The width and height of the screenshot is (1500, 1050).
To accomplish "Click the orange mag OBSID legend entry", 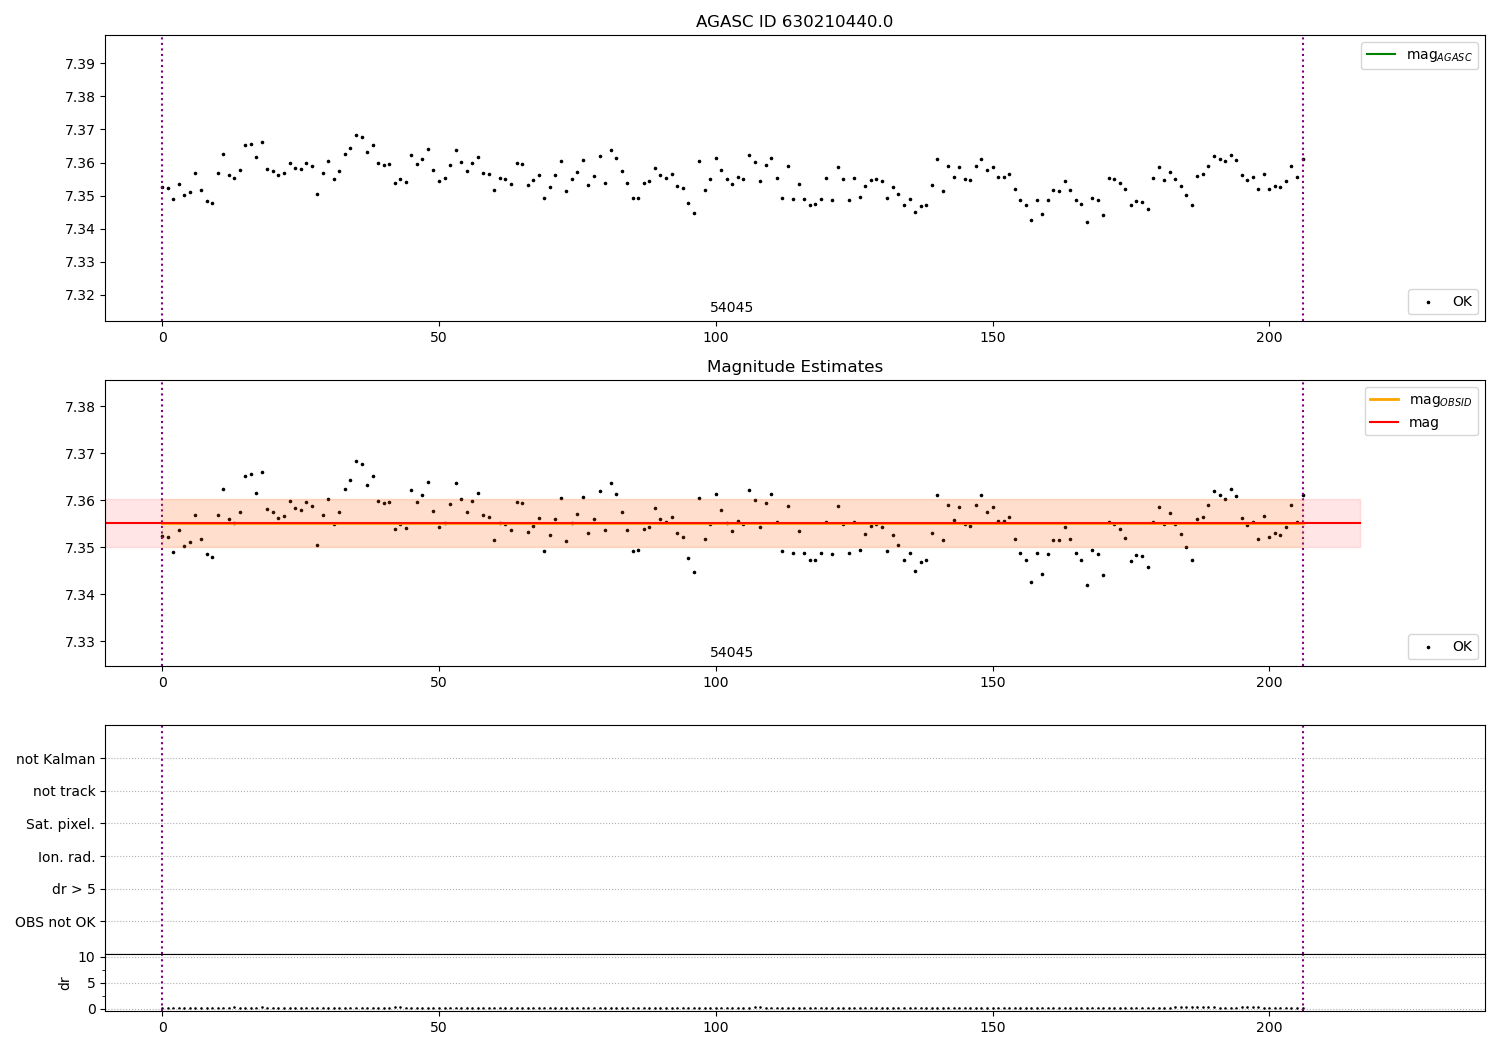I will [1420, 400].
